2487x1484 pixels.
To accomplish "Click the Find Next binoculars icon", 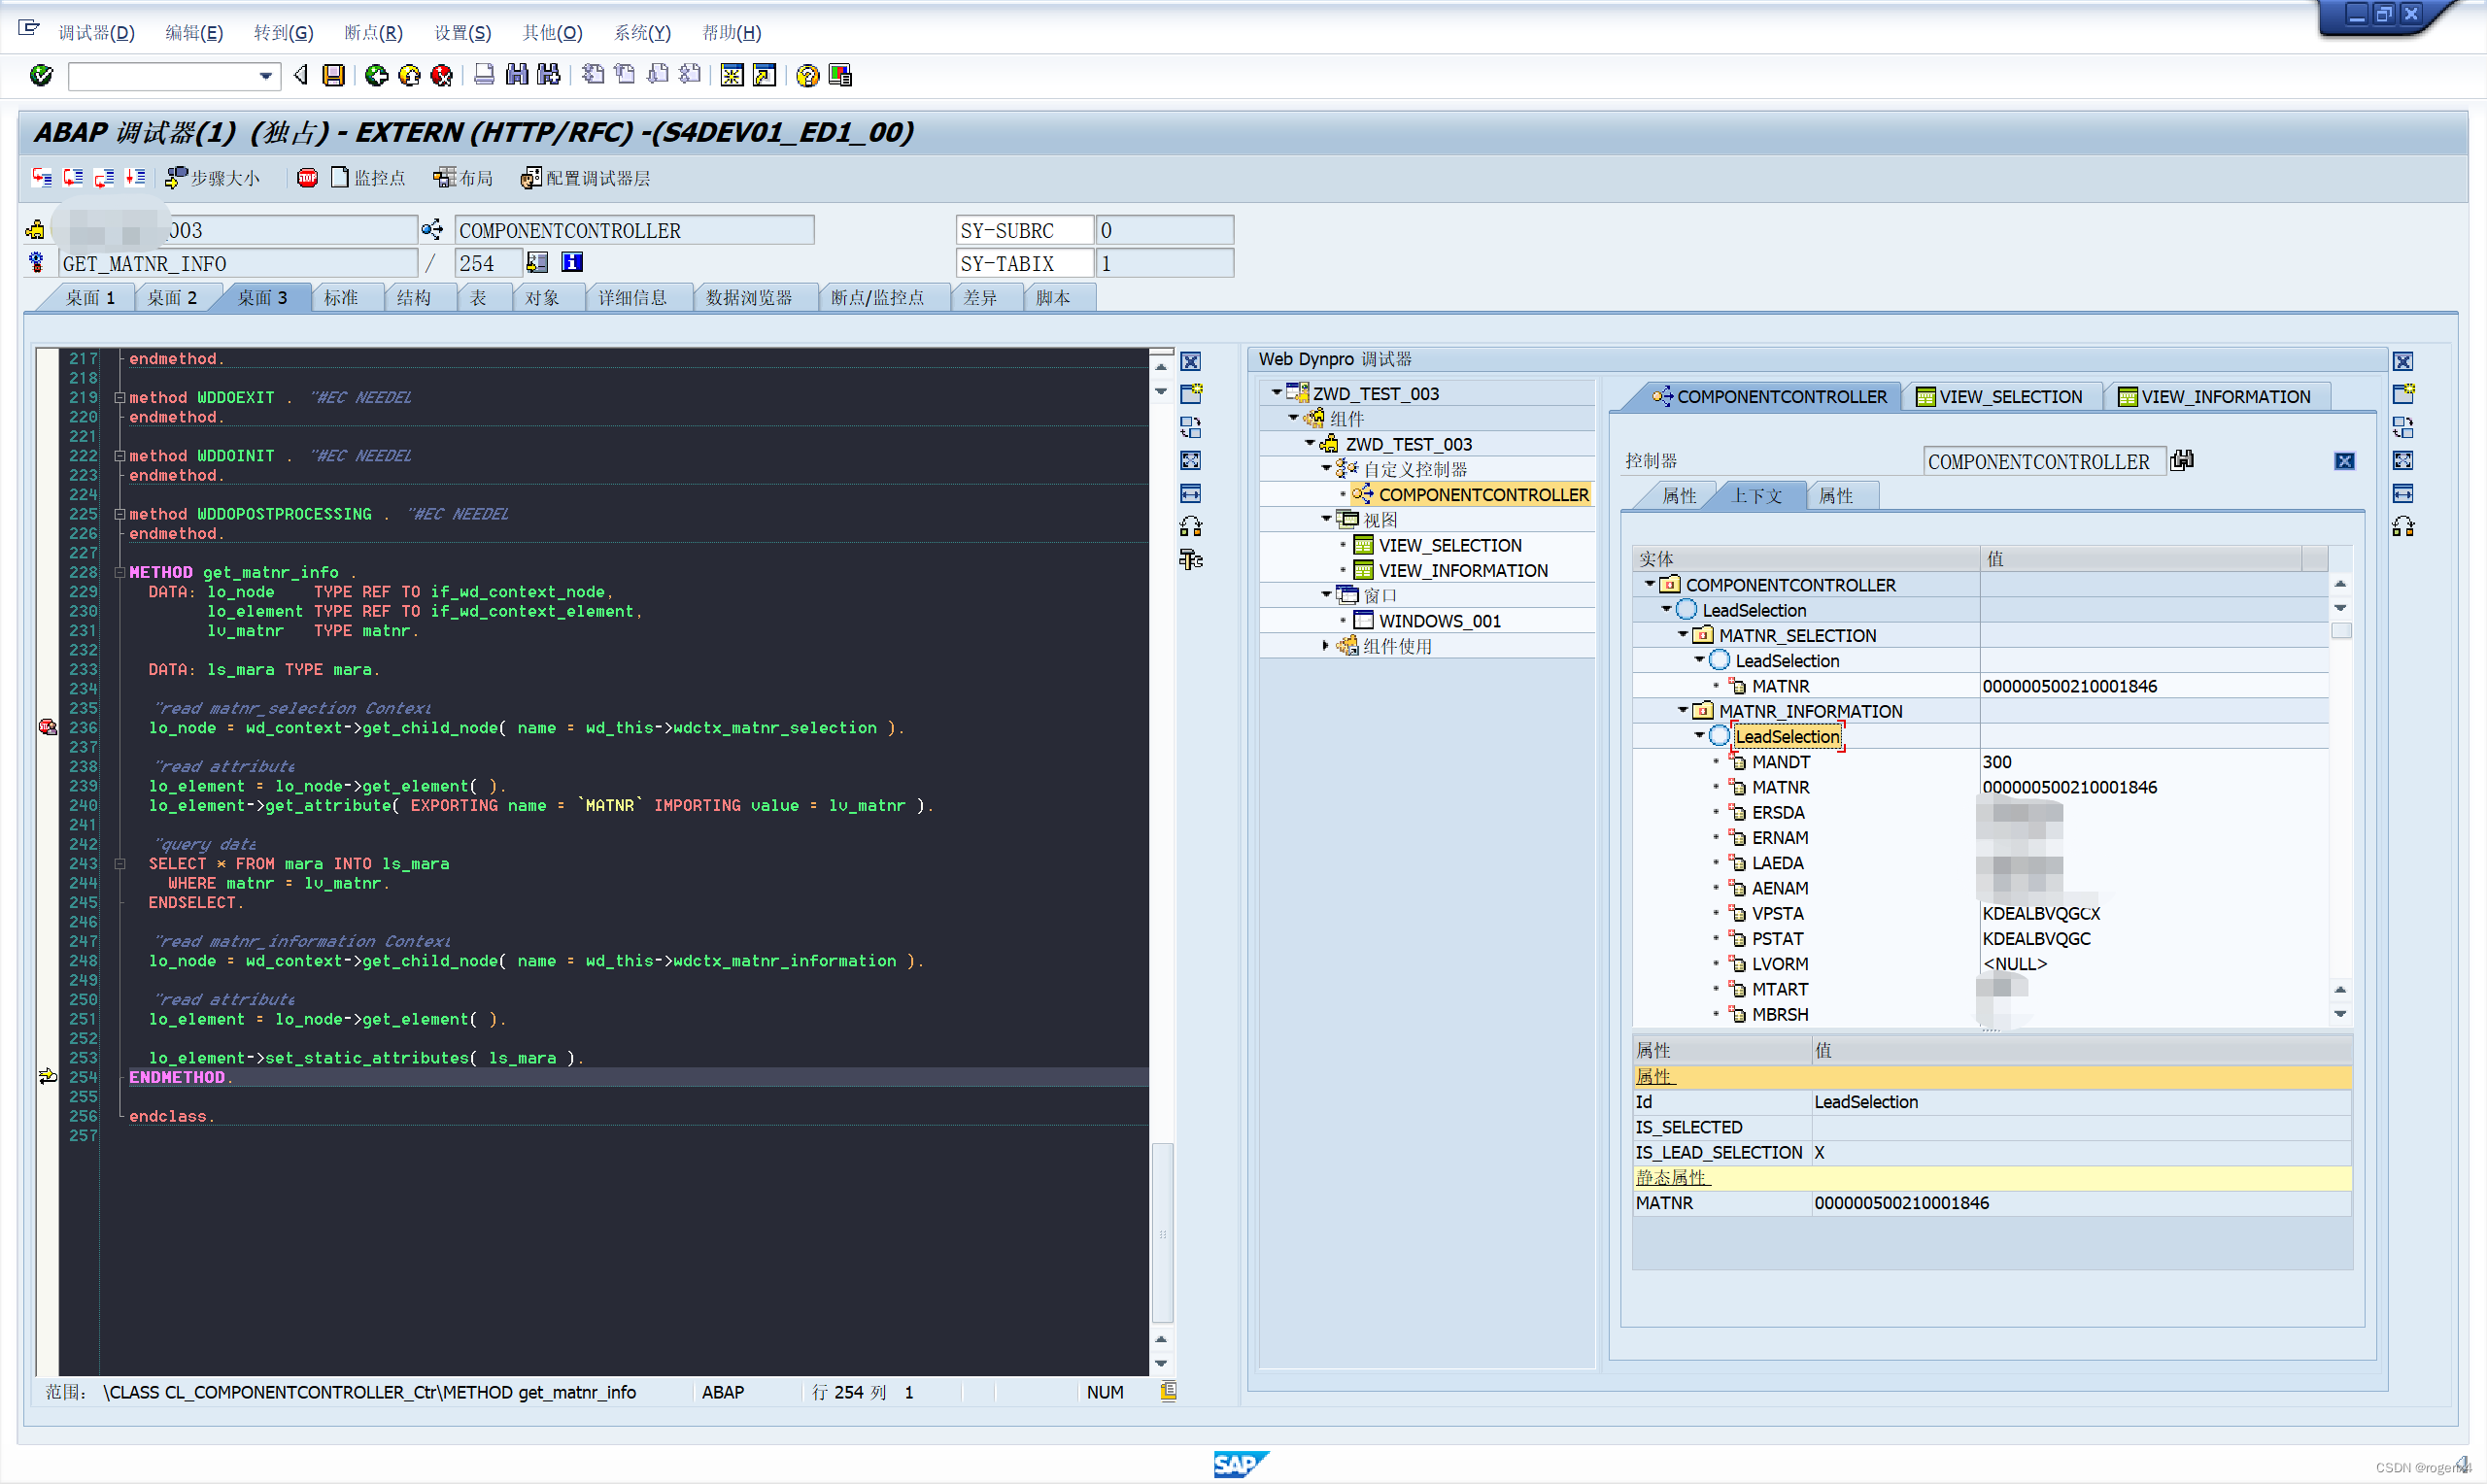I will 549,75.
